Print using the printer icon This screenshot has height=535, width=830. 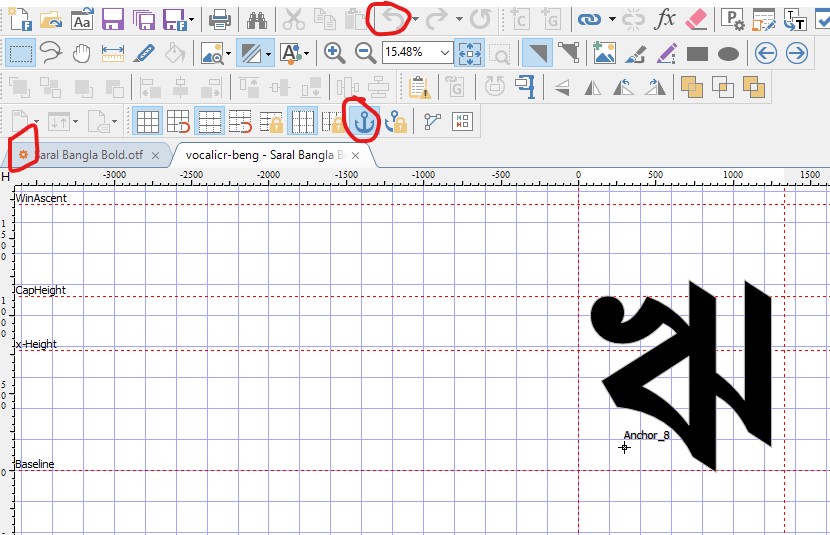(220, 20)
